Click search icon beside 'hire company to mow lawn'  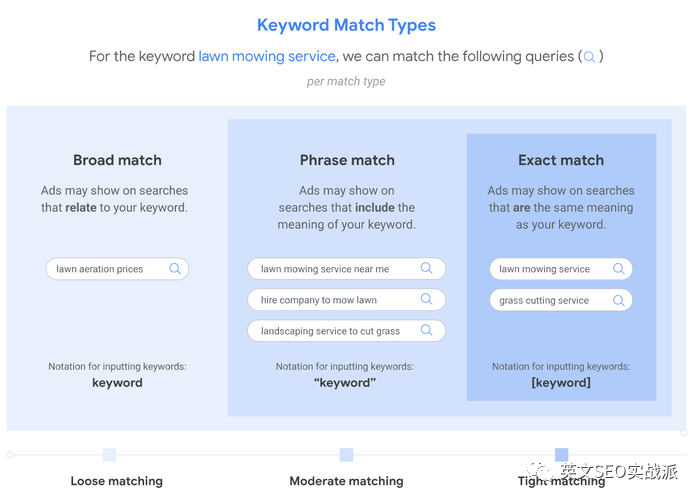point(426,299)
